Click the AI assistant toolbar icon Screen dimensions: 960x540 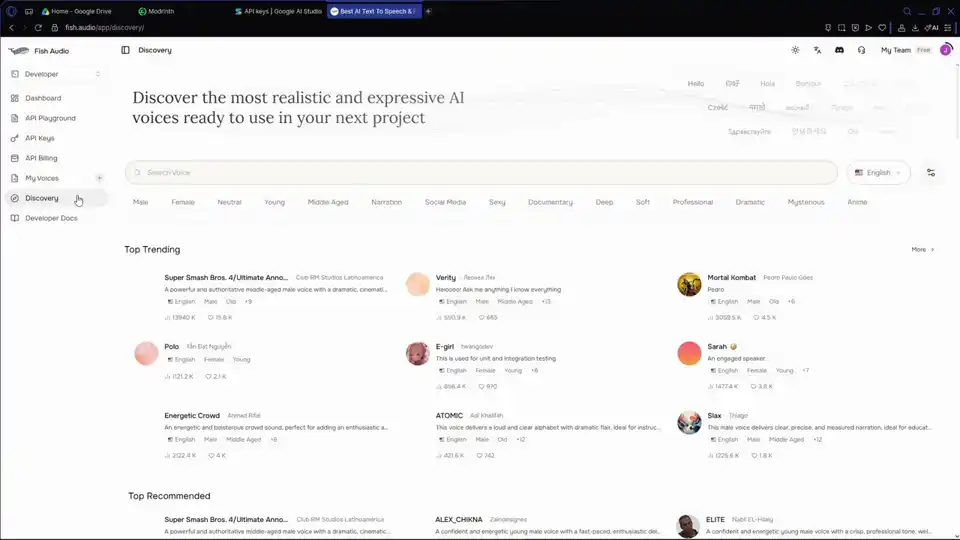coord(931,28)
